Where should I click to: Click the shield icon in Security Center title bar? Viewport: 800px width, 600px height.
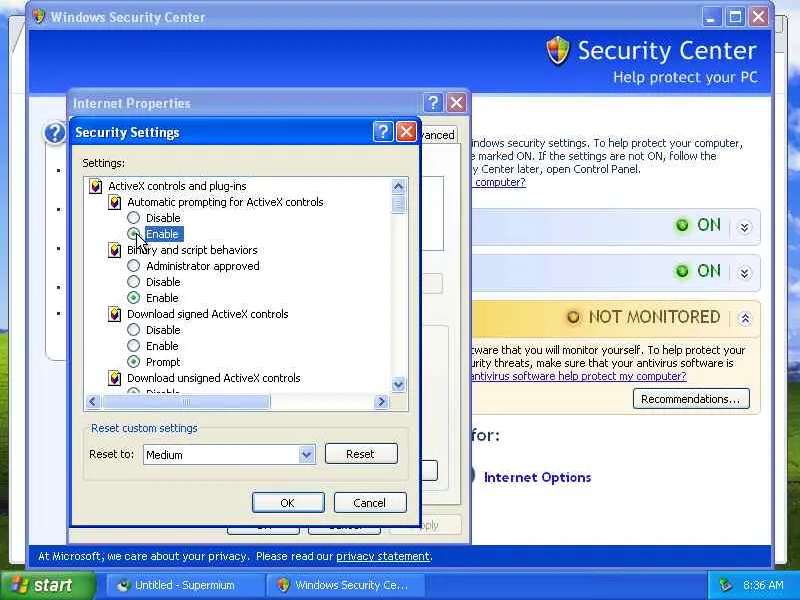click(x=39, y=16)
